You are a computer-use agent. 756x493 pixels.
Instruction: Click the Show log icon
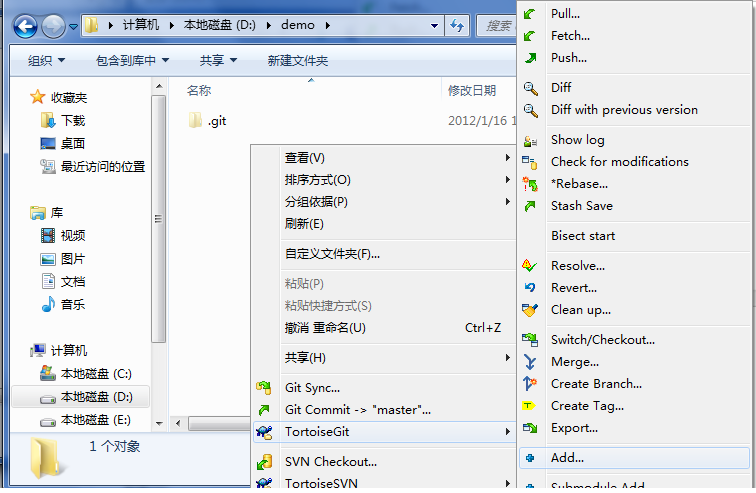(x=530, y=141)
